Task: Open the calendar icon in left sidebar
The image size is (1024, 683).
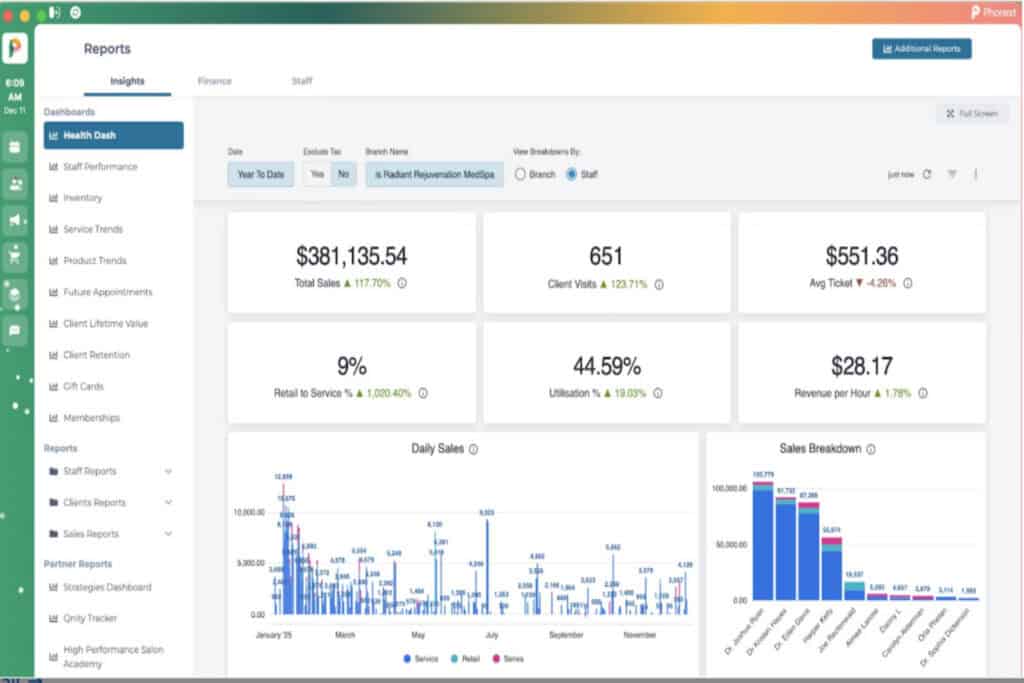Action: 16,147
